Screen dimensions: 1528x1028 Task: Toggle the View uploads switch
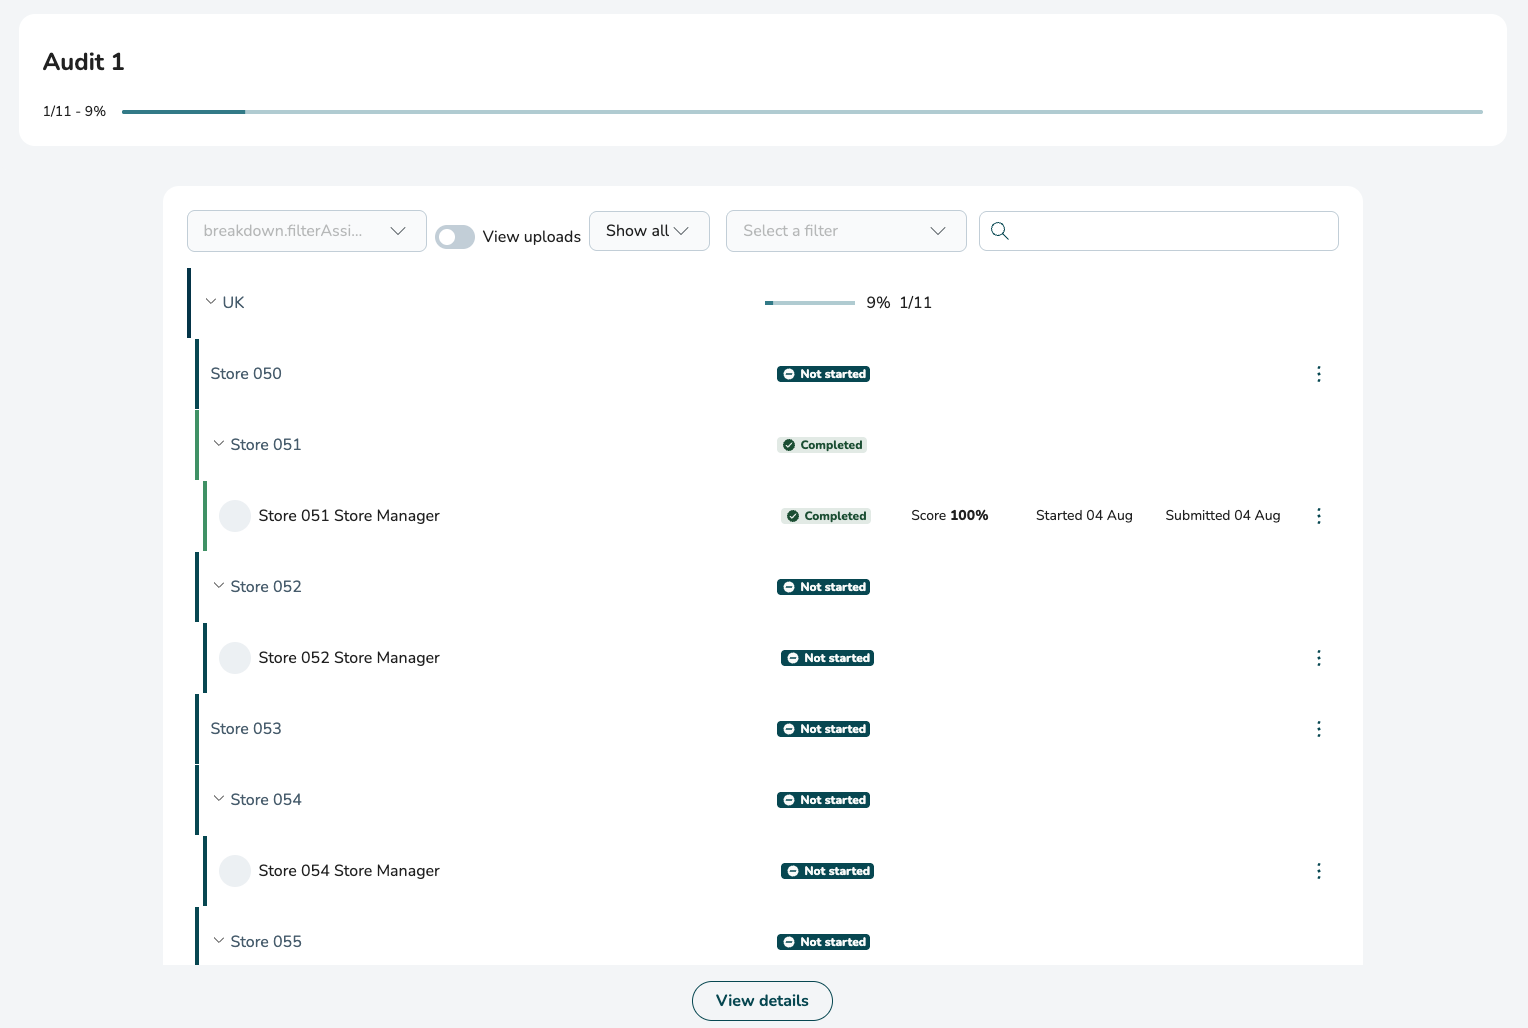[x=455, y=237]
